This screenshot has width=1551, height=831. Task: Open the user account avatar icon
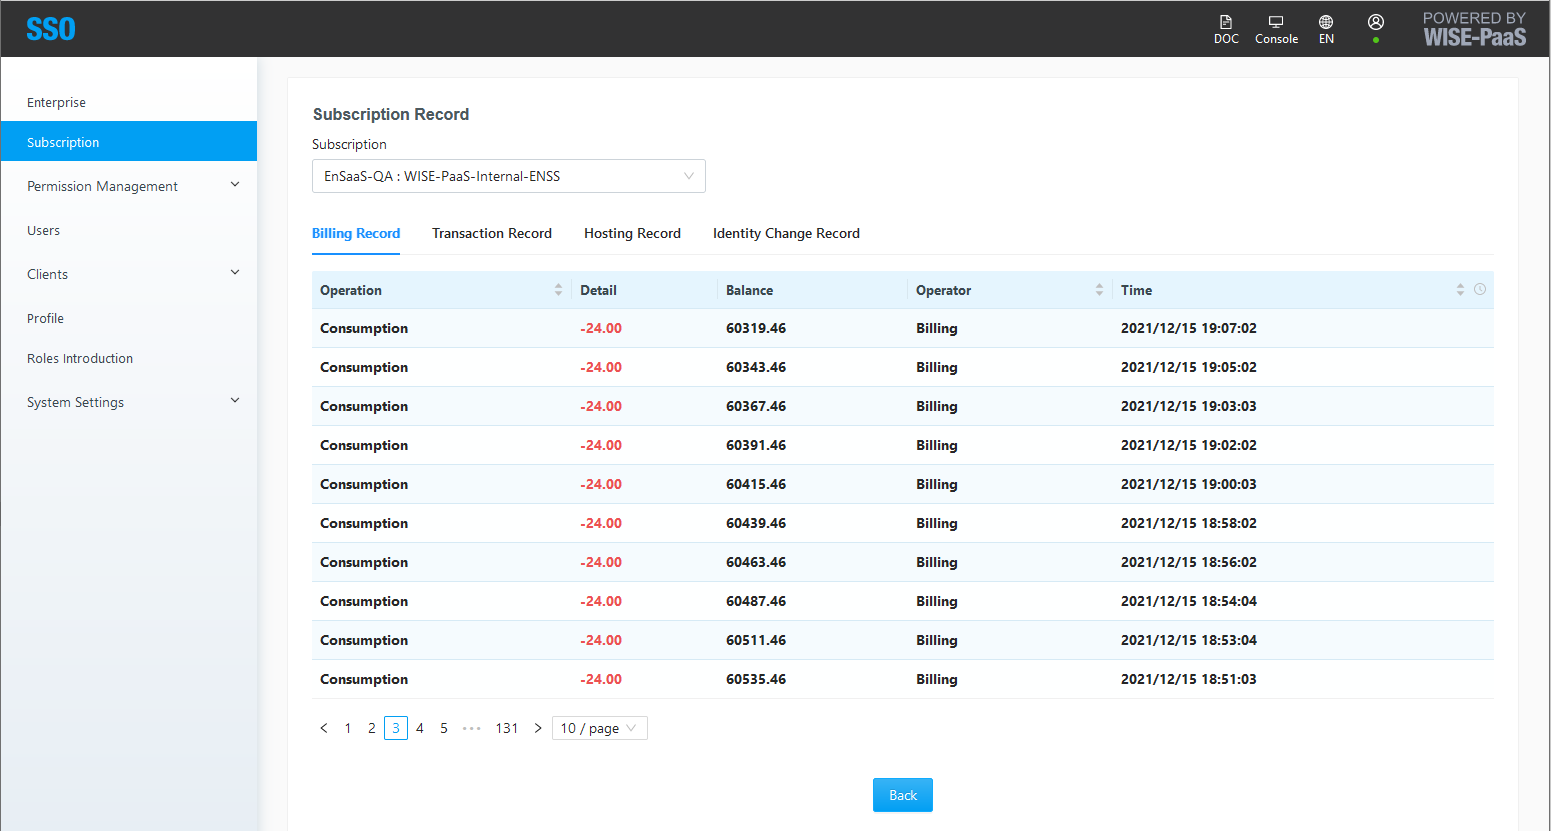click(x=1376, y=22)
